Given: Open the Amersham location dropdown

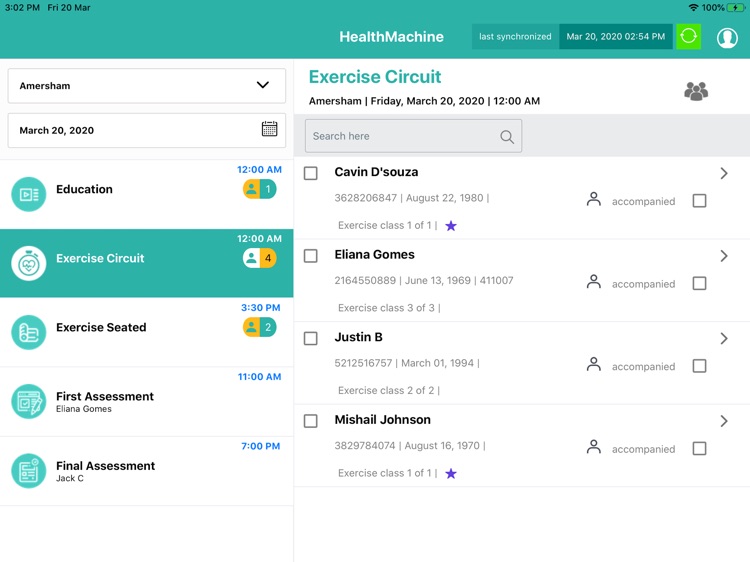Looking at the screenshot, I should pyautogui.click(x=147, y=86).
